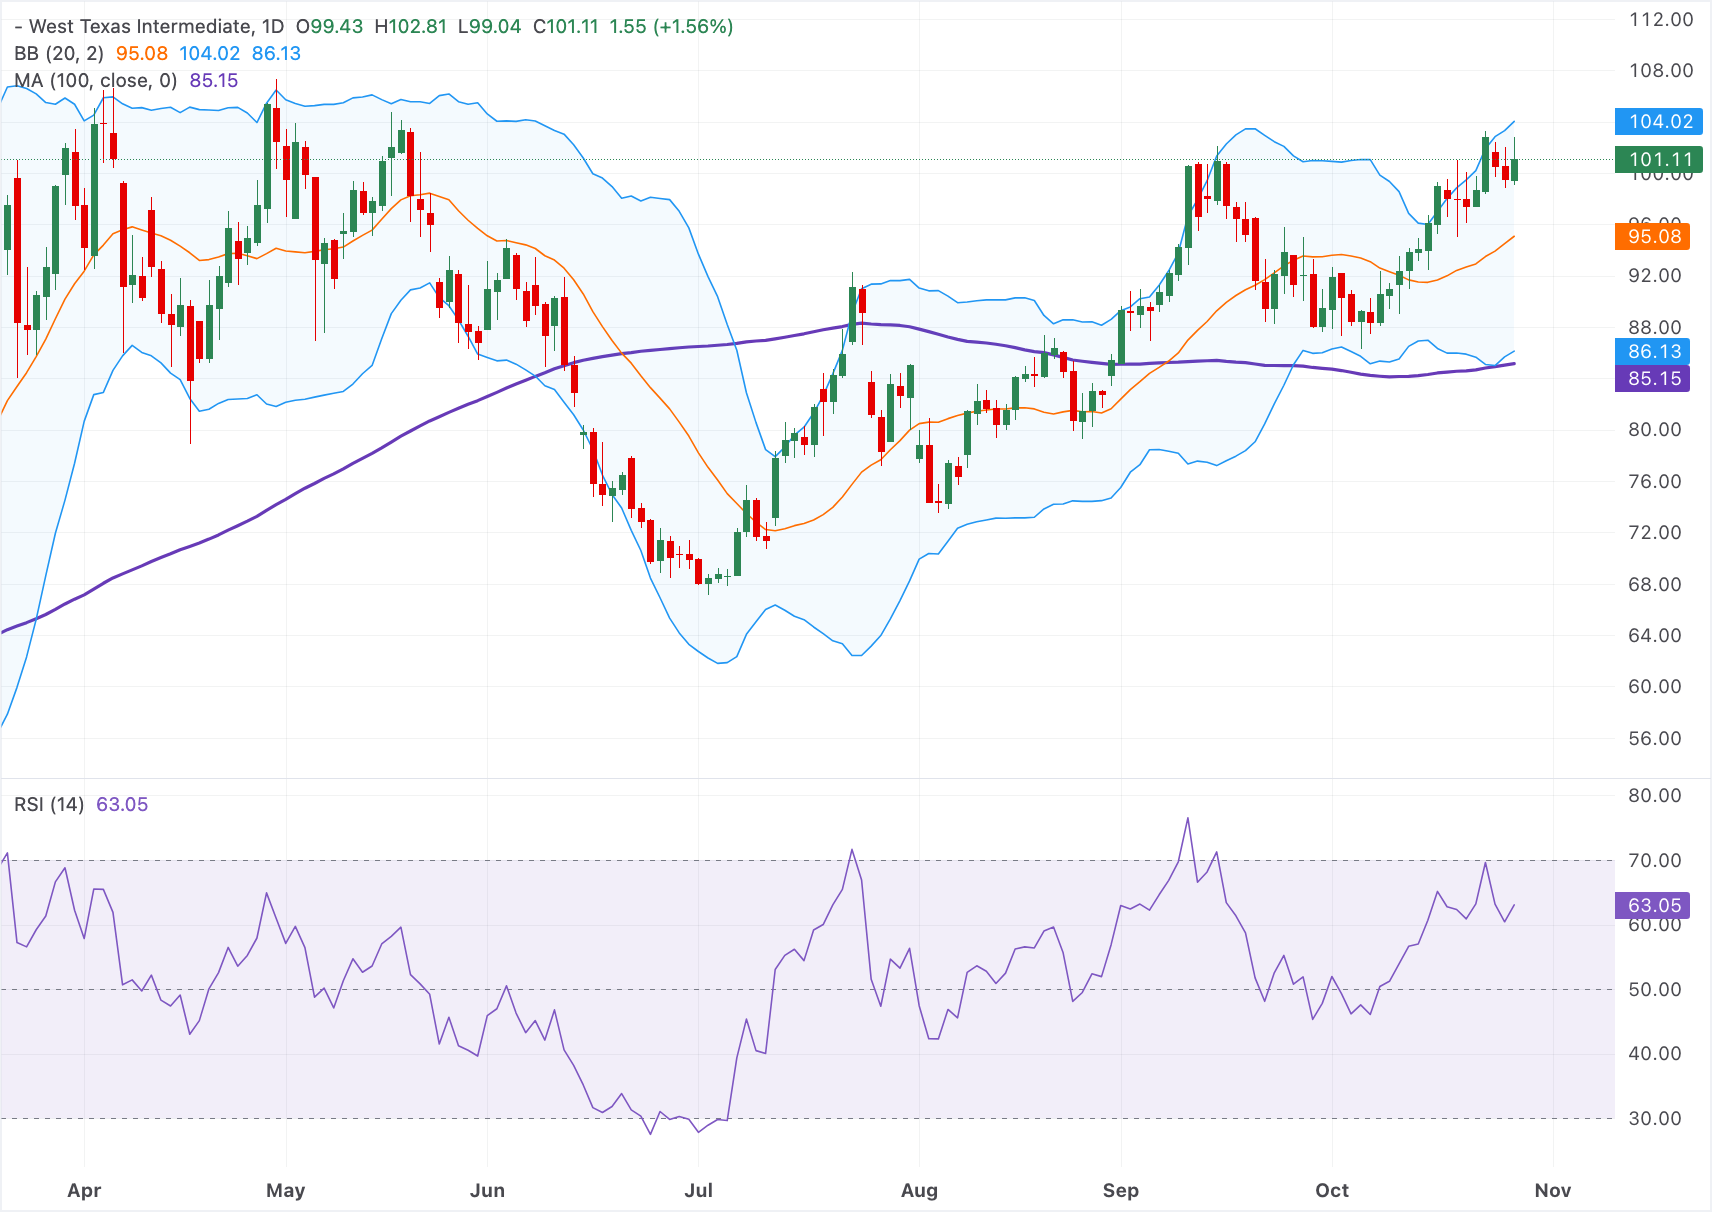Click the West Texas Intermediate, 1D chart title
Image resolution: width=1712 pixels, height=1223 pixels.
(149, 27)
